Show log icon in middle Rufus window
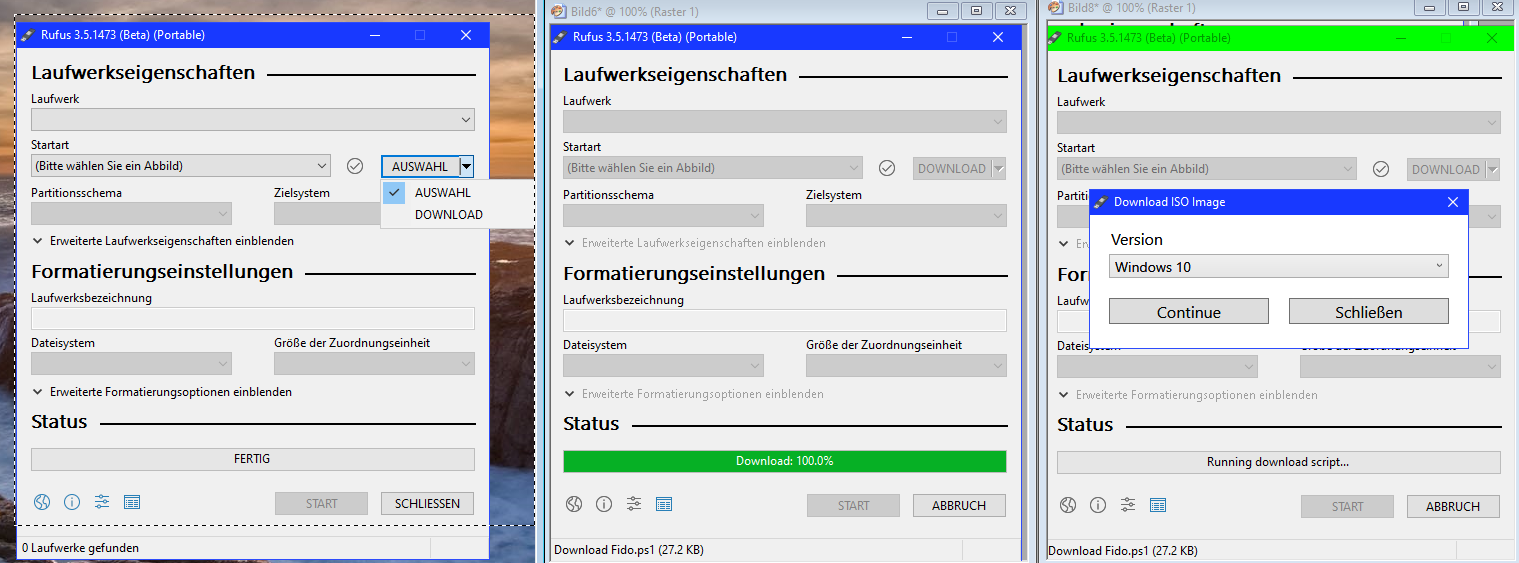 (664, 505)
